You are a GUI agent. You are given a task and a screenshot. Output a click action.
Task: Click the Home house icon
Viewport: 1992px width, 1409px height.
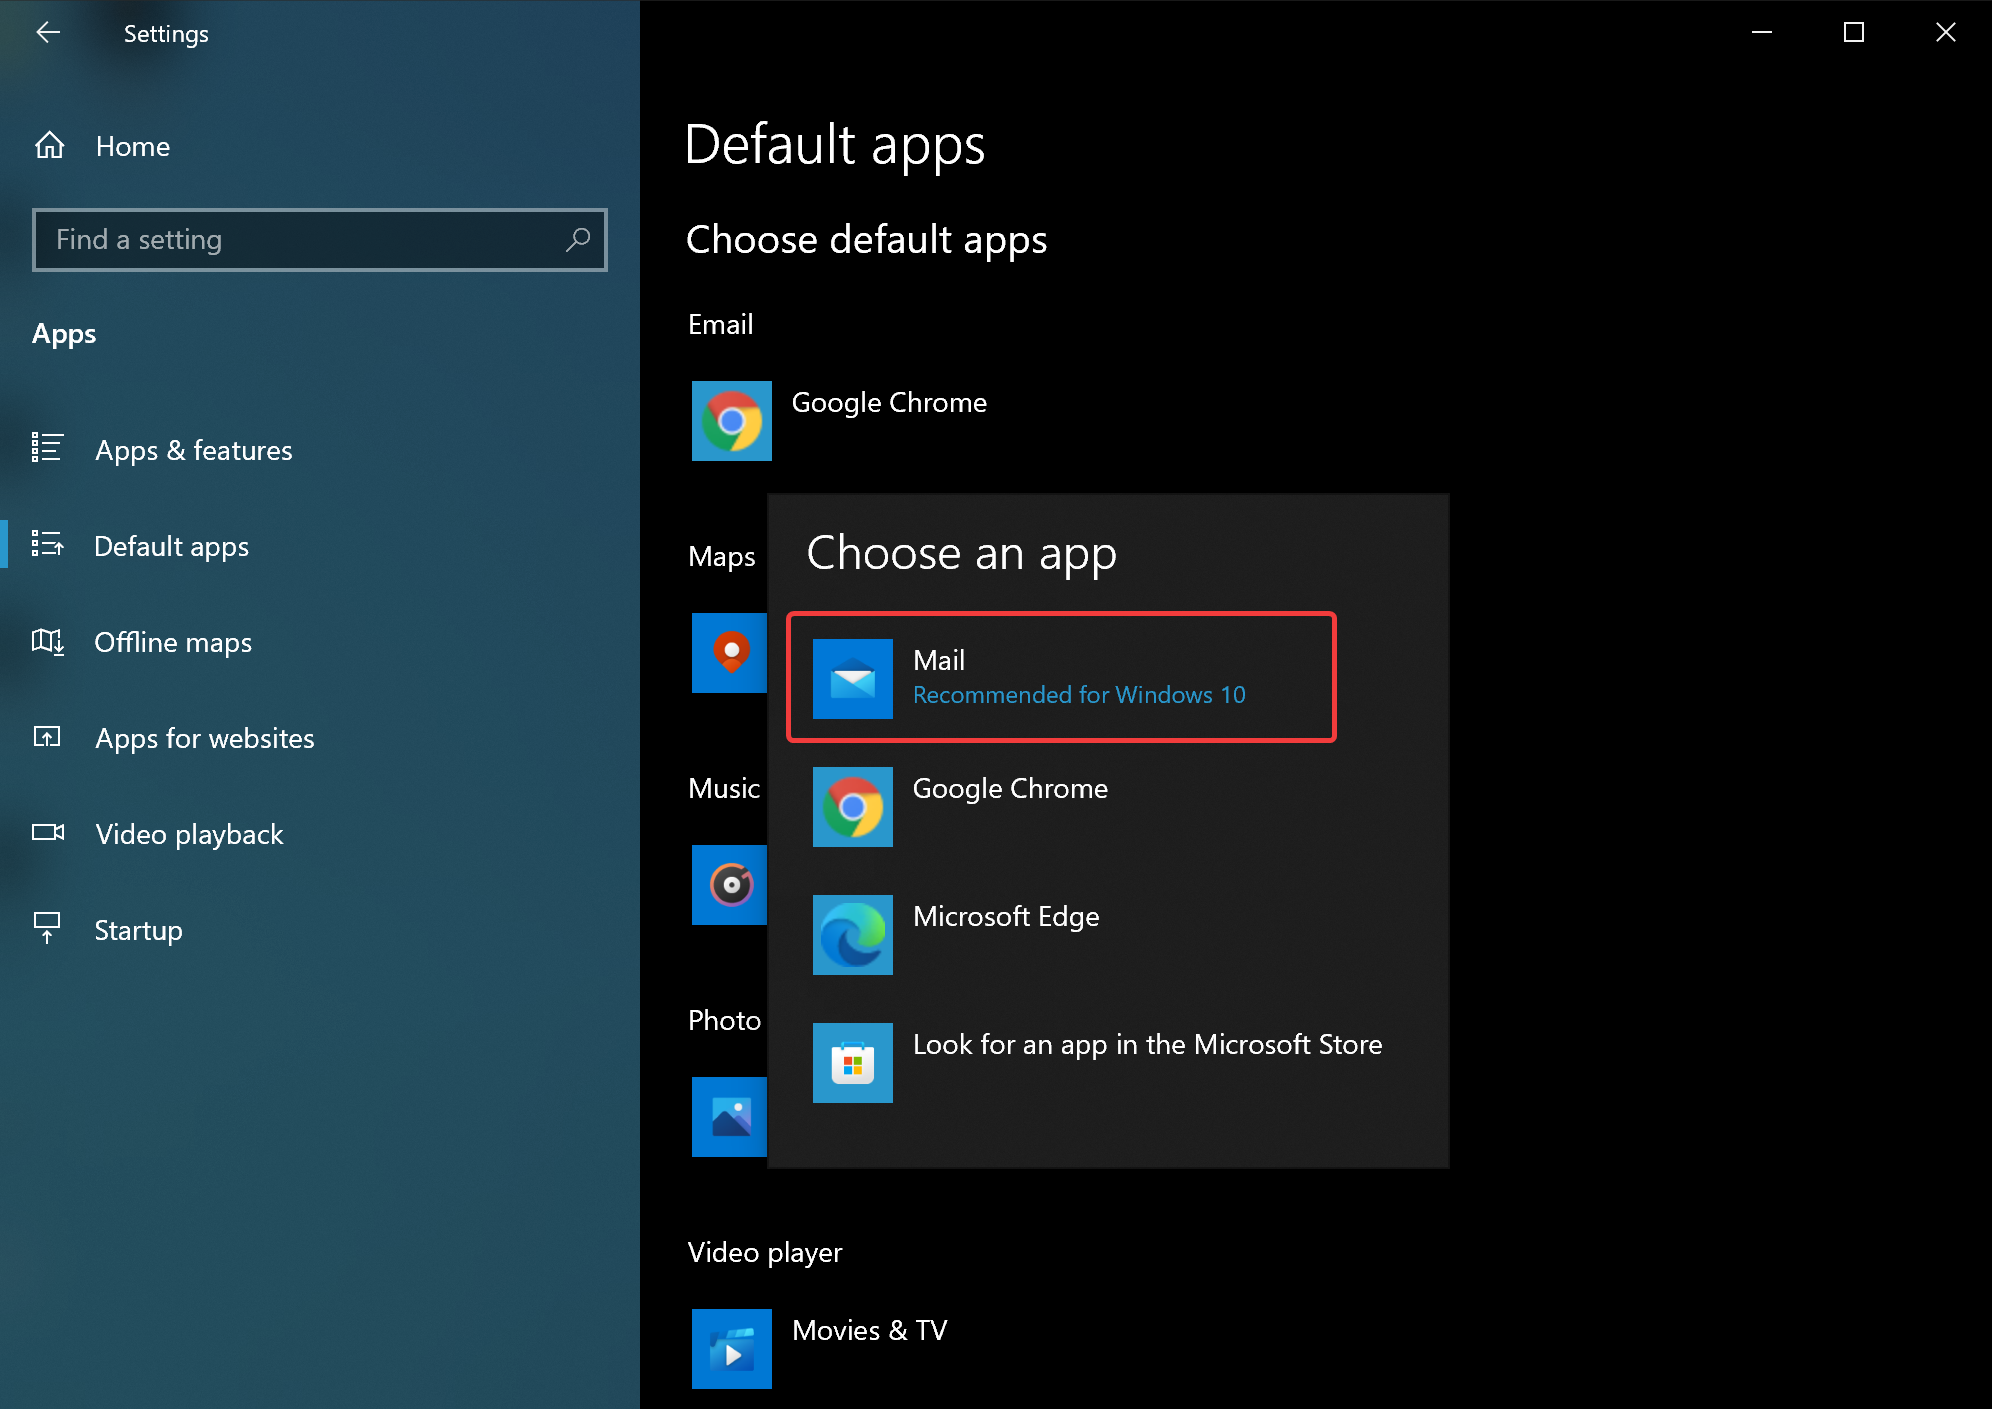click(50, 146)
